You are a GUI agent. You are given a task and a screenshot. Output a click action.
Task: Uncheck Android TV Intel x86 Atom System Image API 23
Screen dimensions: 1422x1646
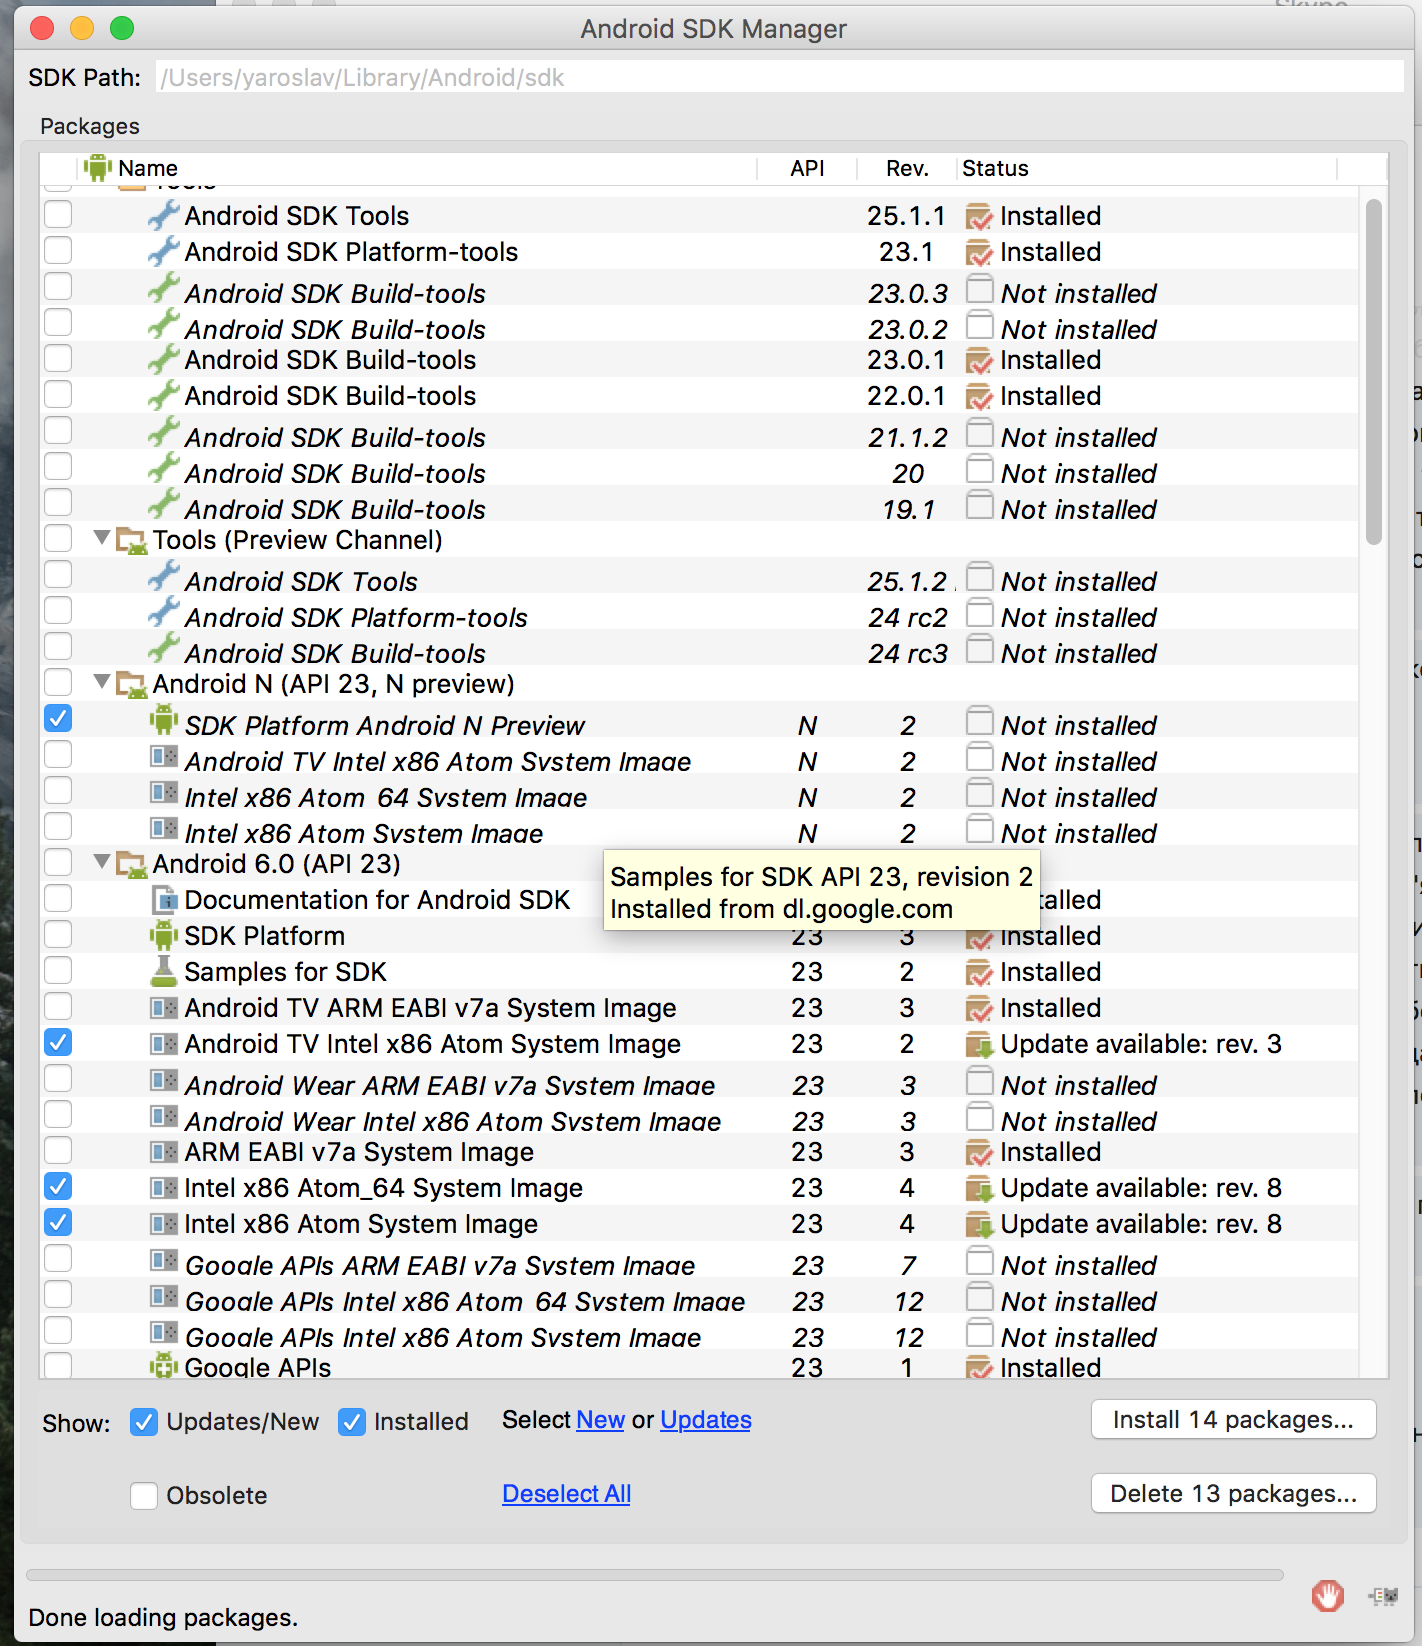(x=58, y=1042)
